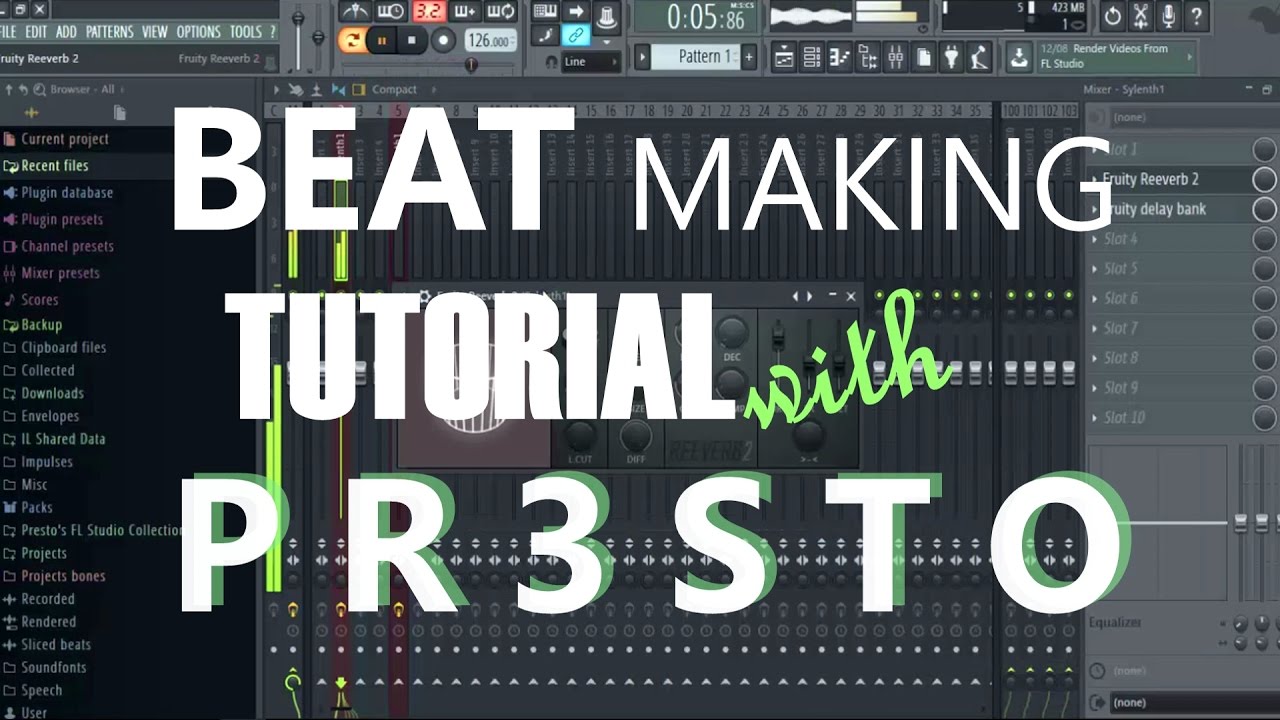The image size is (1280, 720).
Task: Toggle the blue link multilink controllers icon
Action: [575, 35]
